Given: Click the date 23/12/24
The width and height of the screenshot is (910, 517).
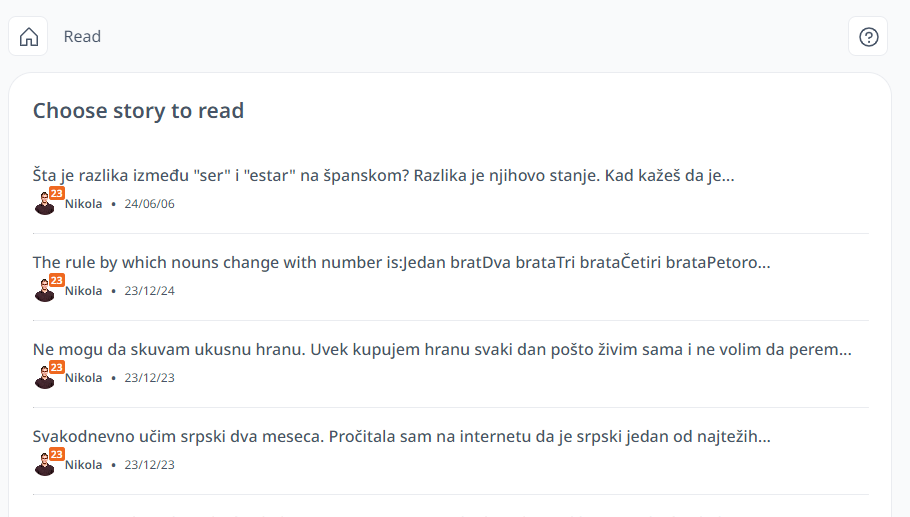Looking at the screenshot, I should point(149,291).
